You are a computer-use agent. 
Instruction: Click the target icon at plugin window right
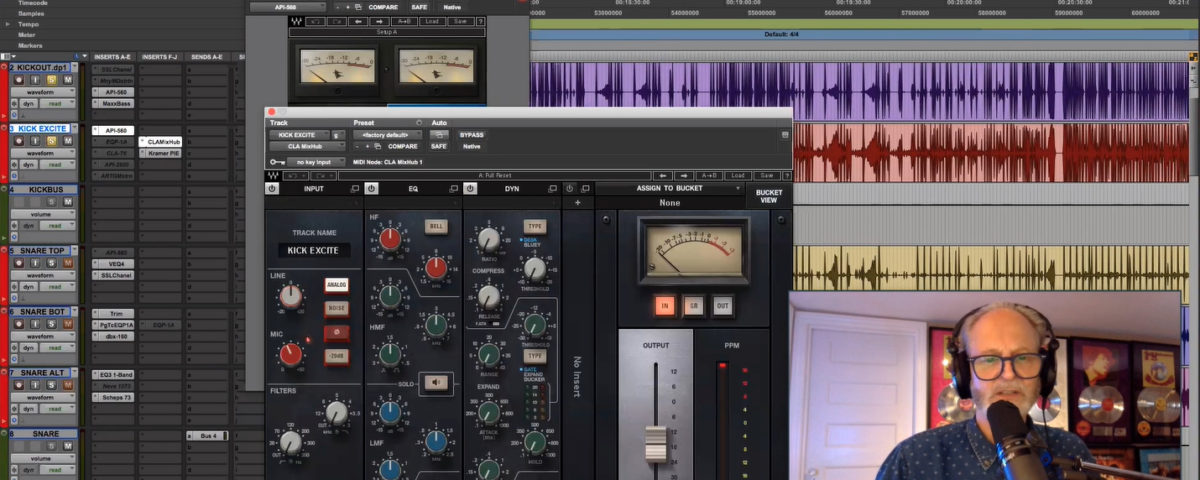point(785,134)
